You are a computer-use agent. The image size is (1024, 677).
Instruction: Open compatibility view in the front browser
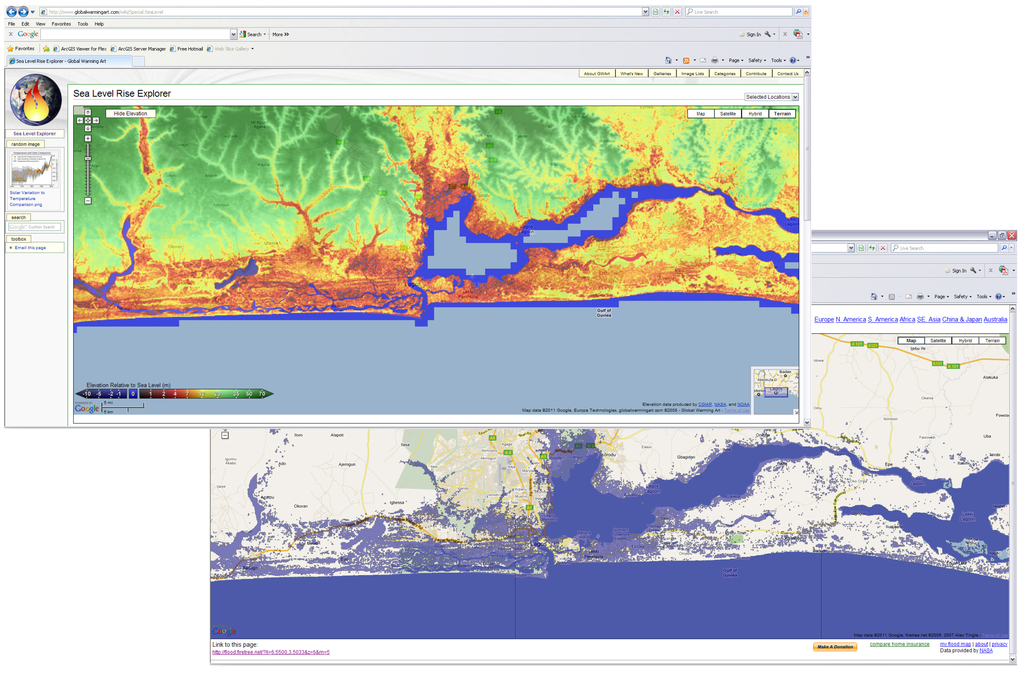pyautogui.click(x=655, y=12)
